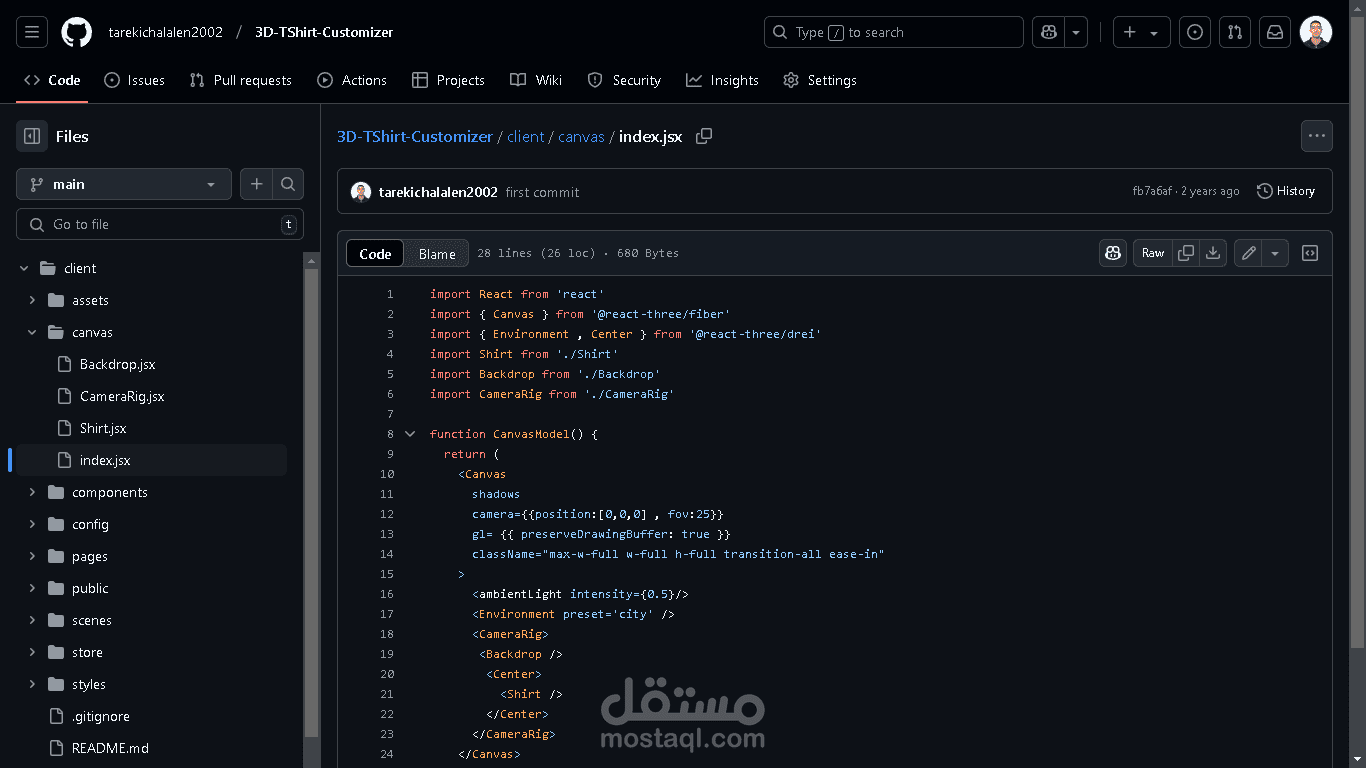Open the tarekichalalen2002 owner link in header

[166, 32]
